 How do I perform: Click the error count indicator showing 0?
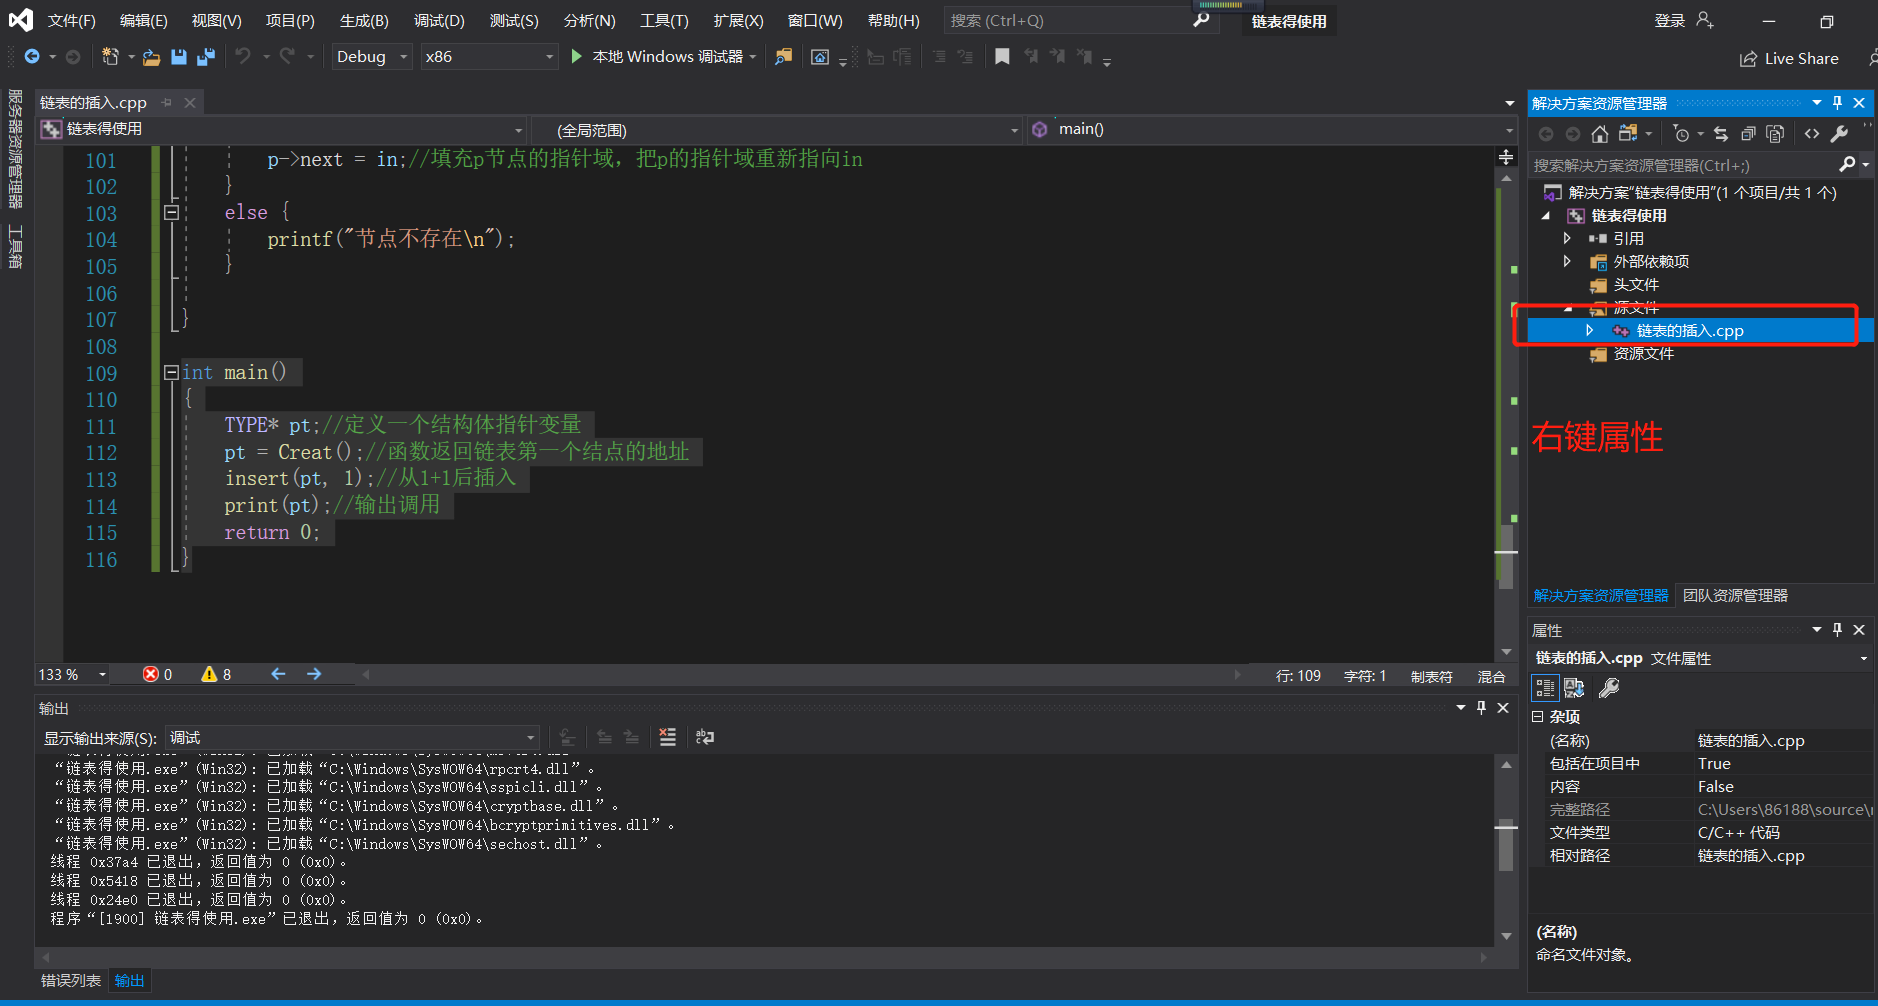[x=157, y=675]
